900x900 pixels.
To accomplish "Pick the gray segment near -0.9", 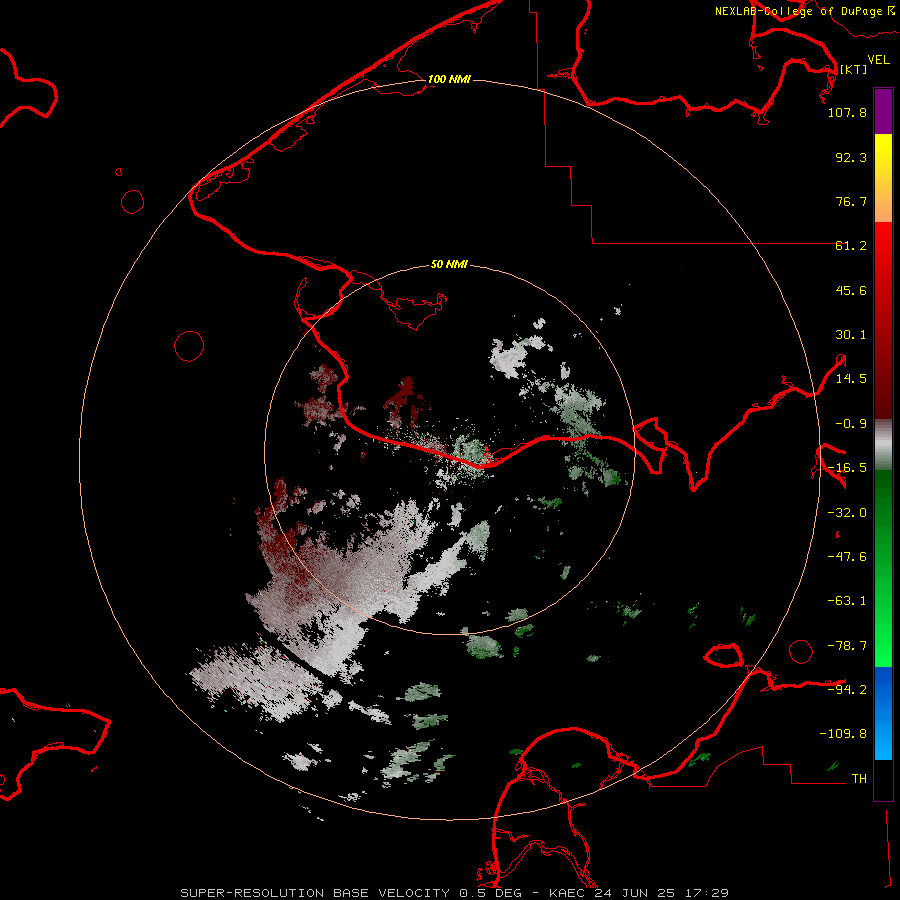I will (x=883, y=445).
